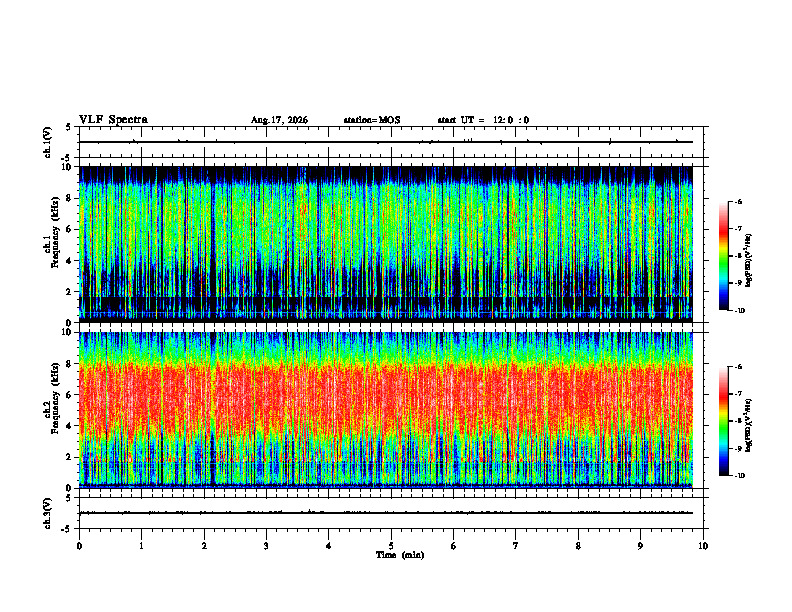Click the time axis tick label "4"
The height and width of the screenshot is (612, 792).
pos(329,546)
